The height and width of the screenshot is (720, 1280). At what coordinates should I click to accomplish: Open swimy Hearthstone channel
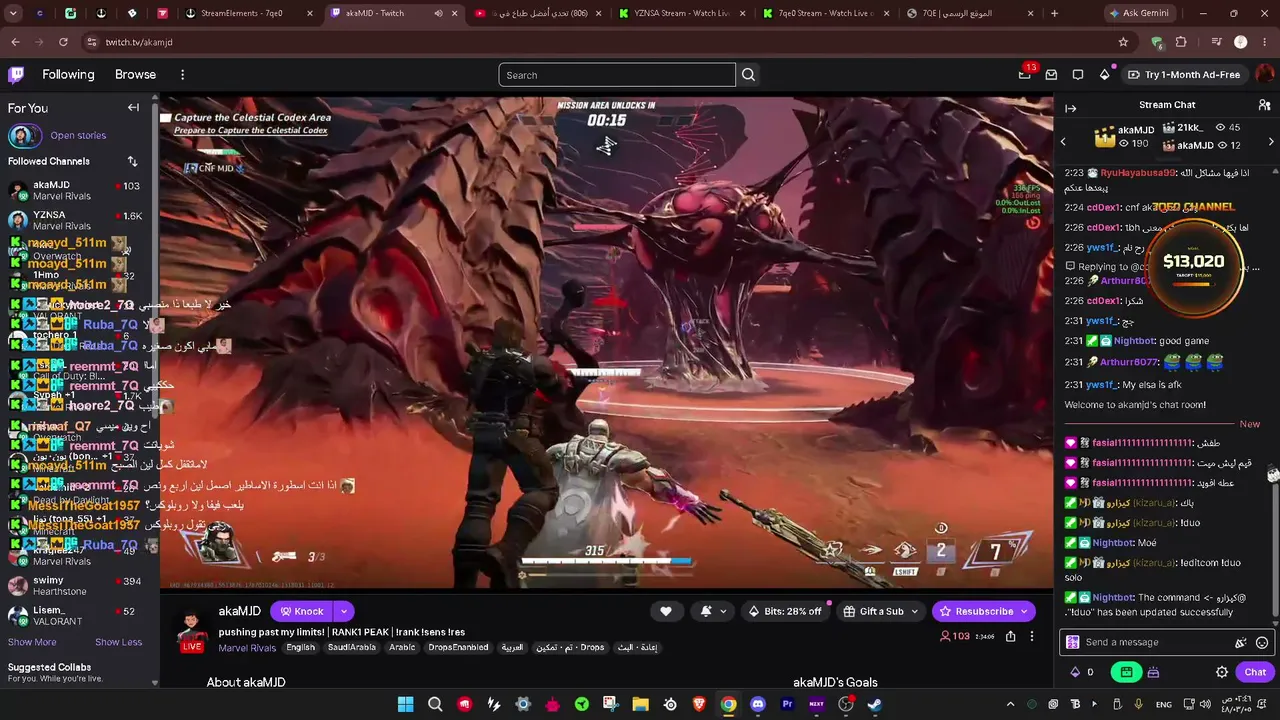pyautogui.click(x=75, y=586)
